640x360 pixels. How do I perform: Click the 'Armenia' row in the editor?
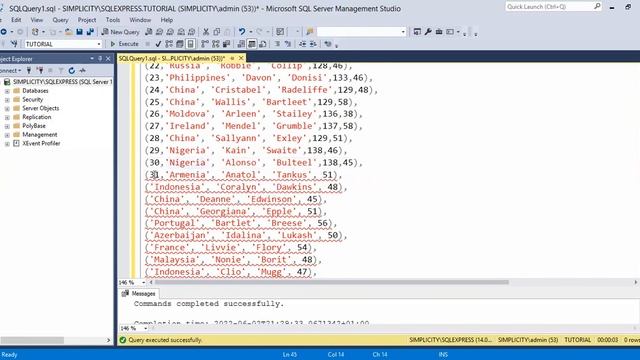243,175
